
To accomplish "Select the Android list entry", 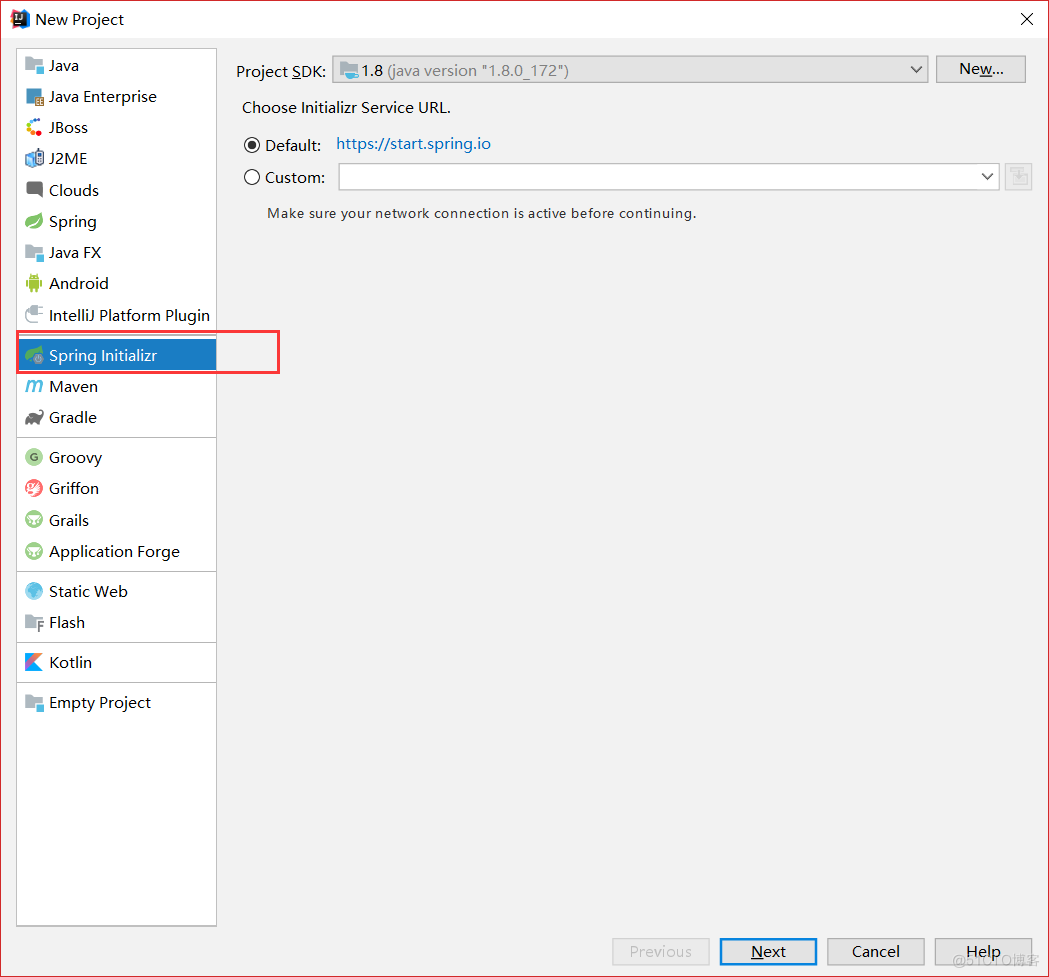I will click(x=116, y=284).
